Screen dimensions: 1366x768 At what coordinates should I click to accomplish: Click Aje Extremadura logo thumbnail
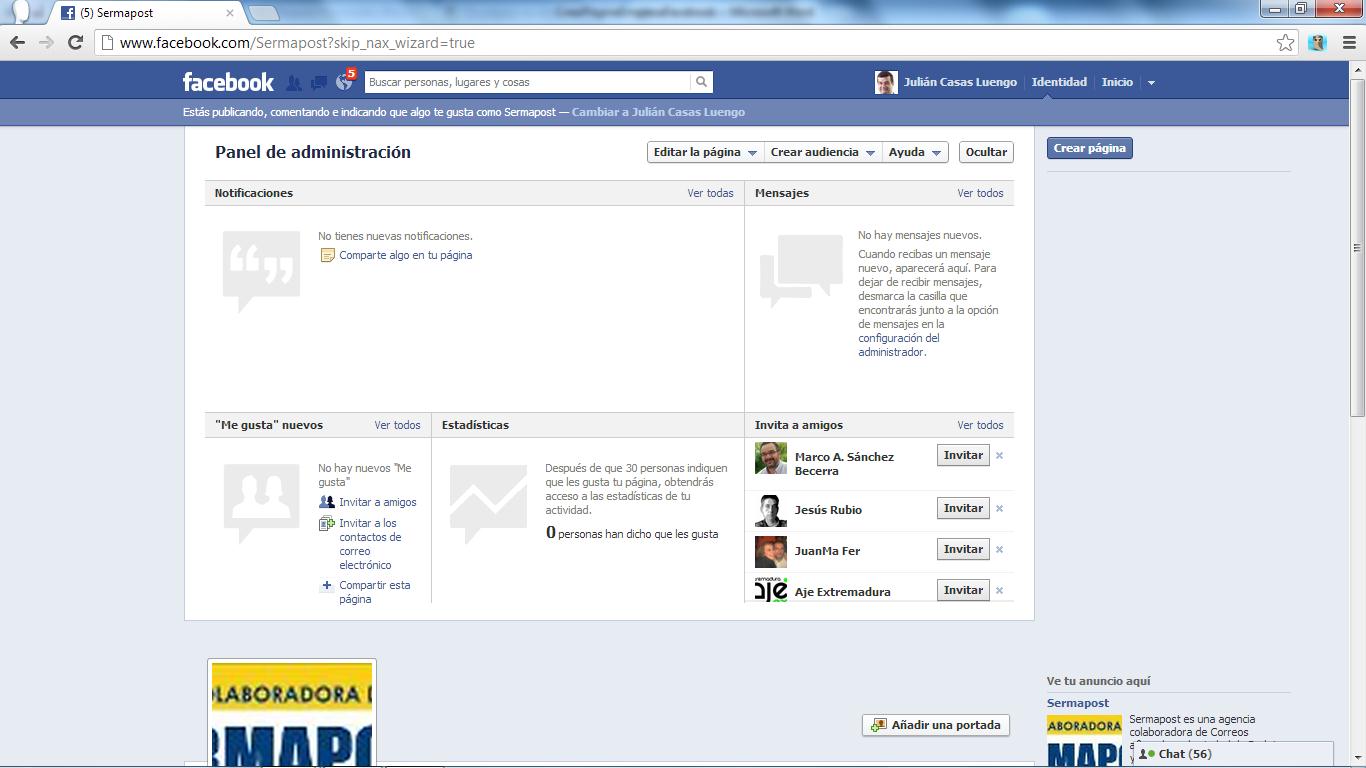tap(771, 589)
